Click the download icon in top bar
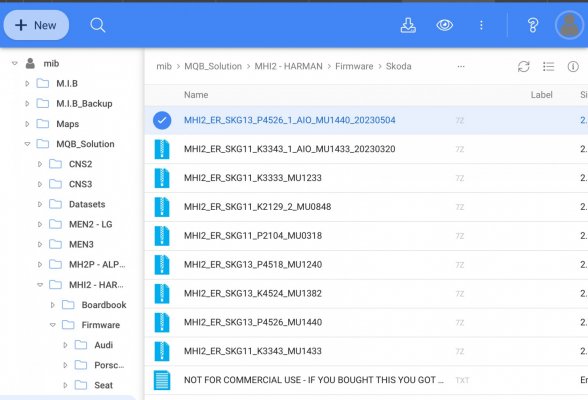 [408, 25]
